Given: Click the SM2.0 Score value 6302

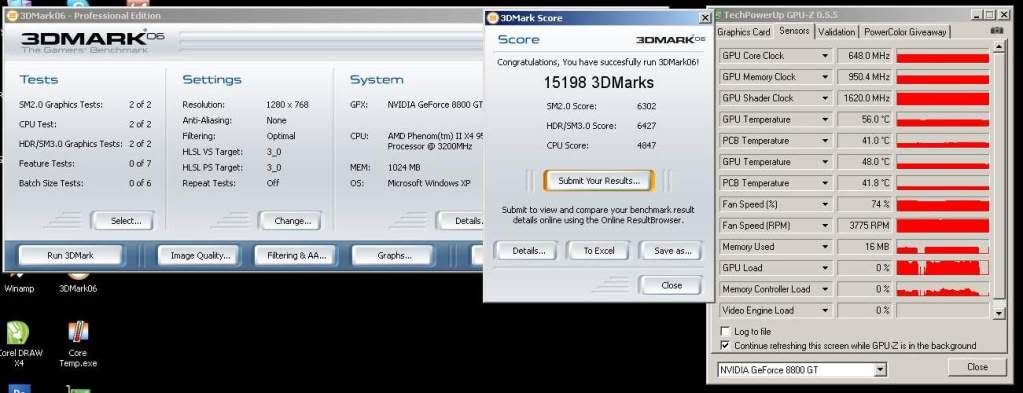Looking at the screenshot, I should pyautogui.click(x=646, y=106).
